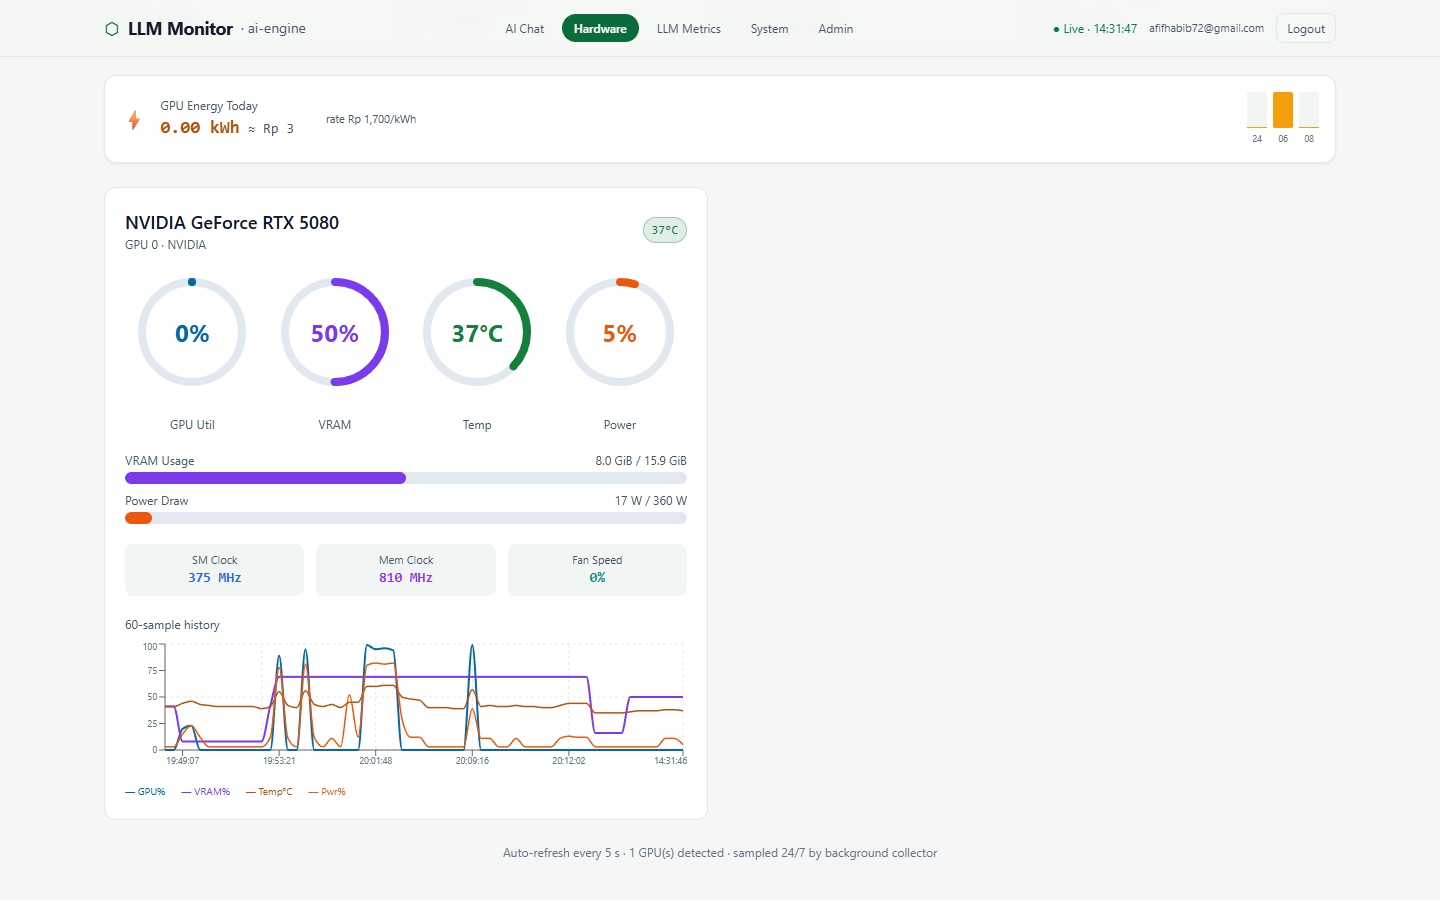Click the ai-engine host label
The image size is (1440, 900).
[x=277, y=29]
